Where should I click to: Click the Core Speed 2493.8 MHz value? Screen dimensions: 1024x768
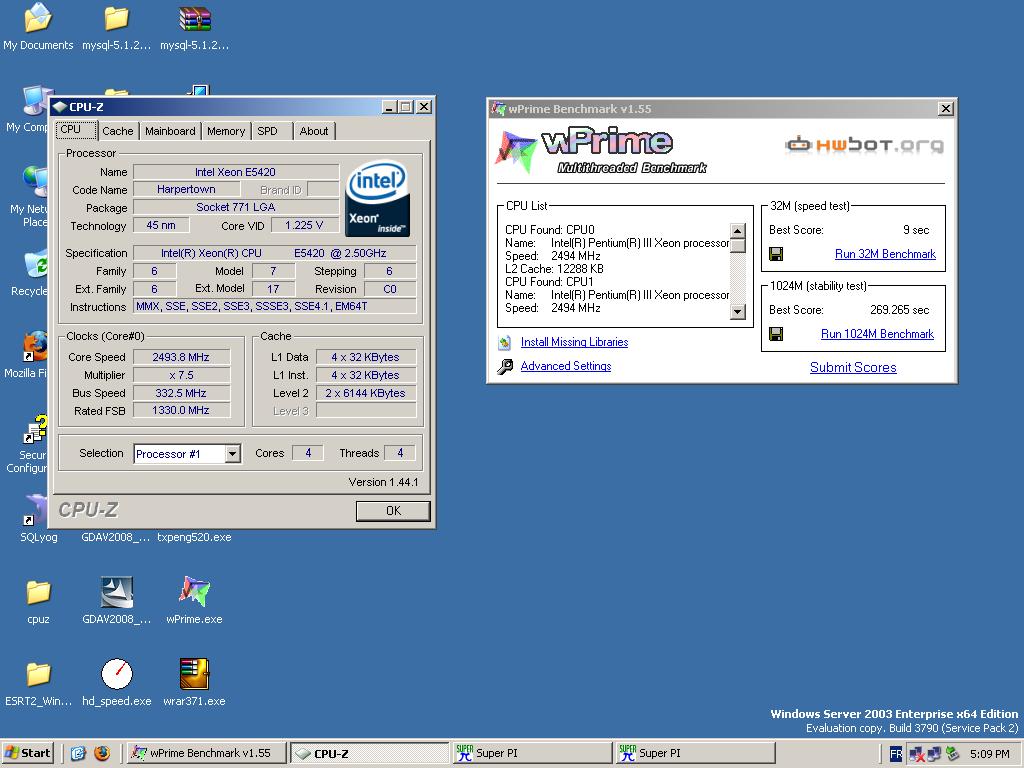(x=181, y=357)
